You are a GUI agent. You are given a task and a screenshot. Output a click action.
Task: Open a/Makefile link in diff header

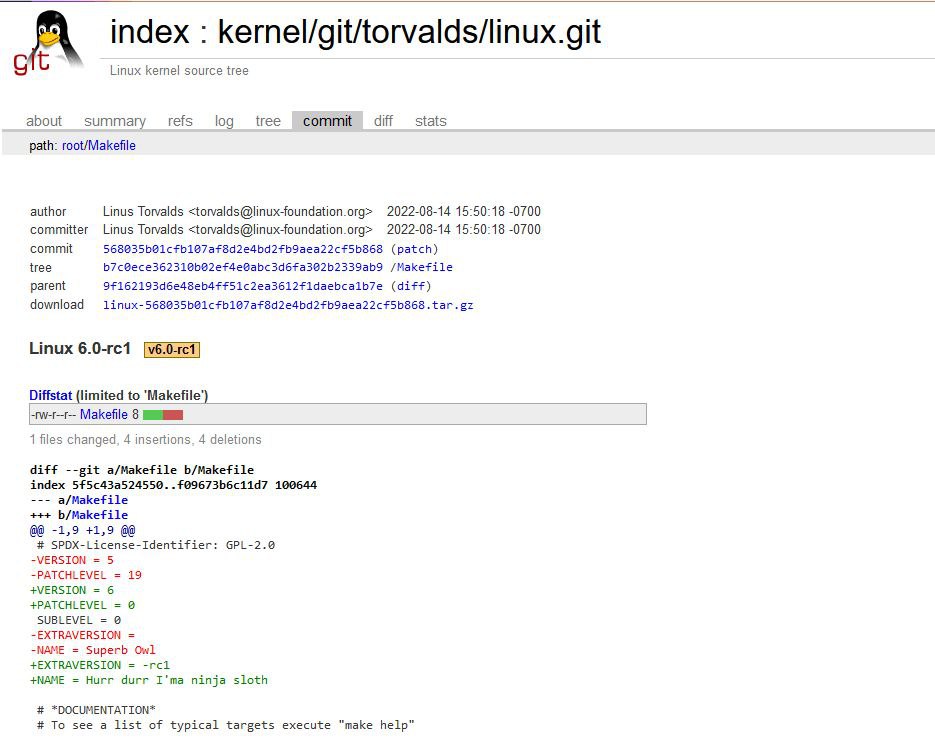click(100, 500)
